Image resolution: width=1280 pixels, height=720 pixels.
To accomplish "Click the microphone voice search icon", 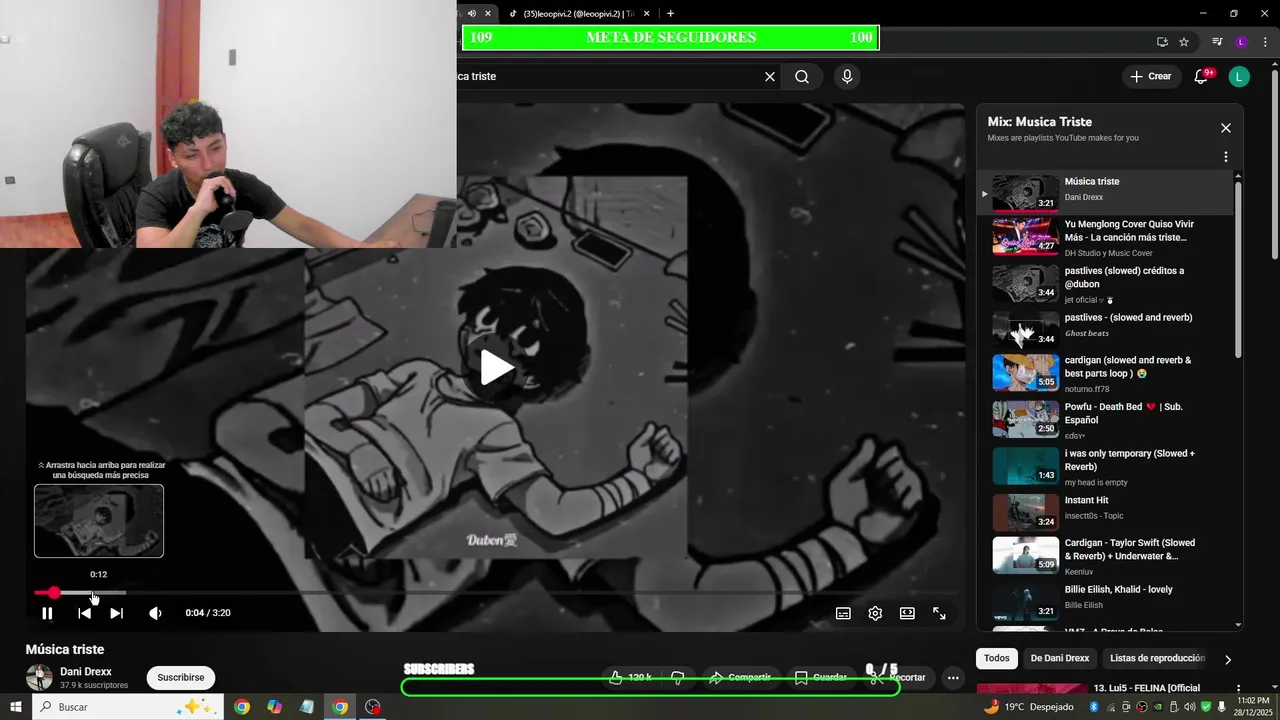I will pyautogui.click(x=847, y=76).
